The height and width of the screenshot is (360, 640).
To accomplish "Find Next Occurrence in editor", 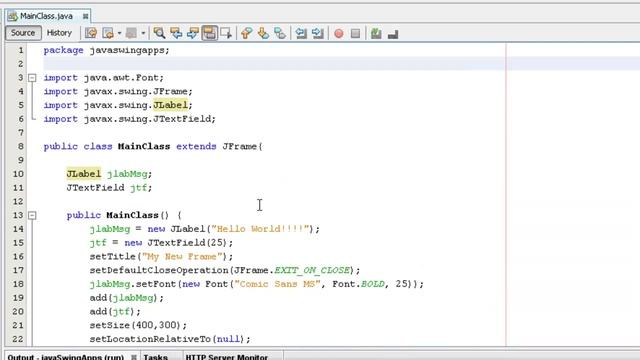I will (193, 33).
